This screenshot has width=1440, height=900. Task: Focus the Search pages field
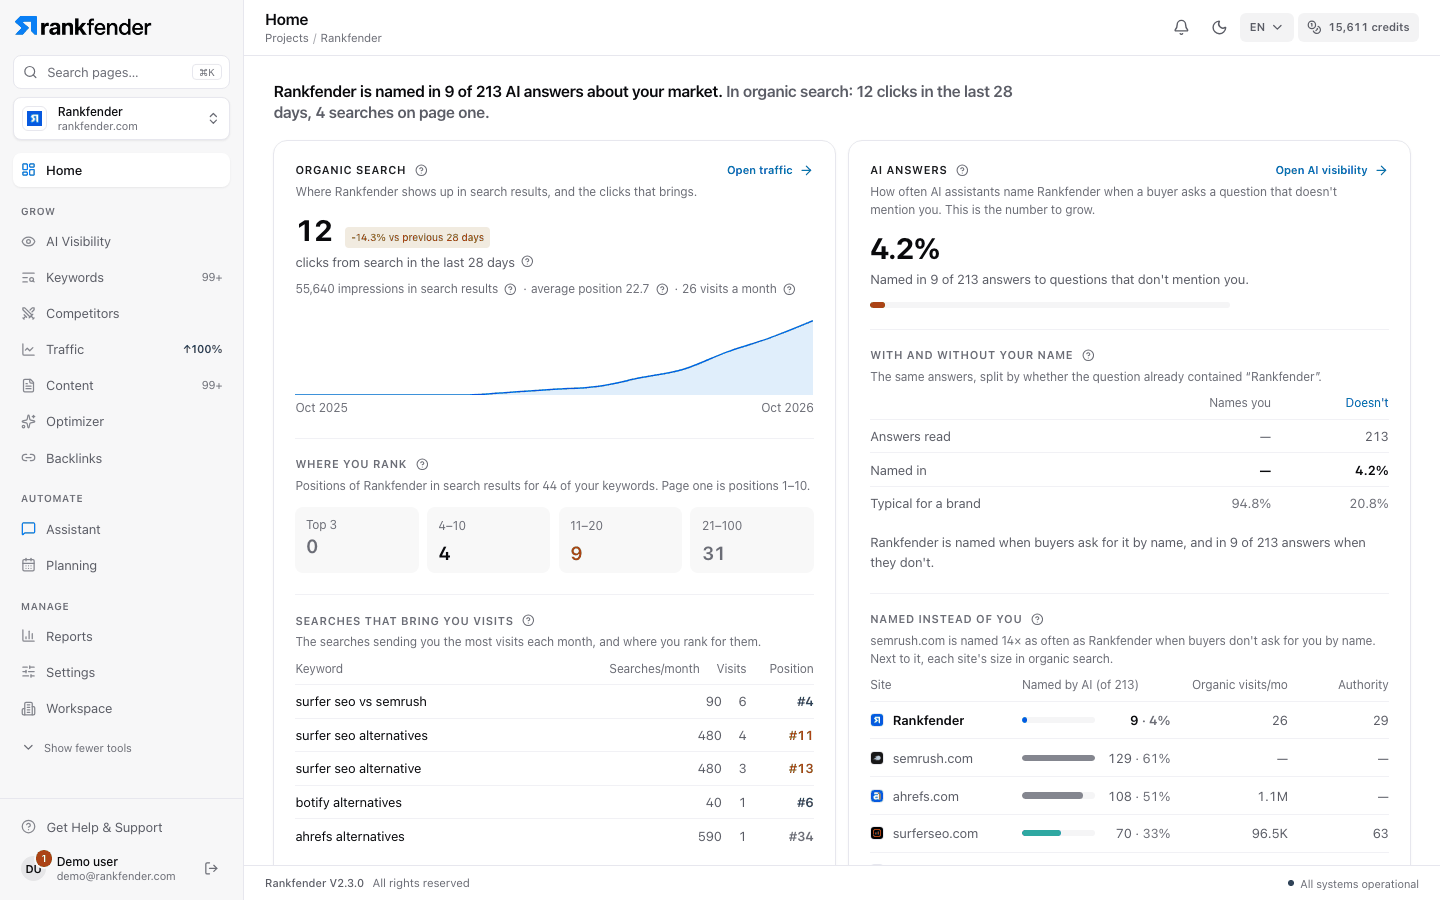(121, 72)
